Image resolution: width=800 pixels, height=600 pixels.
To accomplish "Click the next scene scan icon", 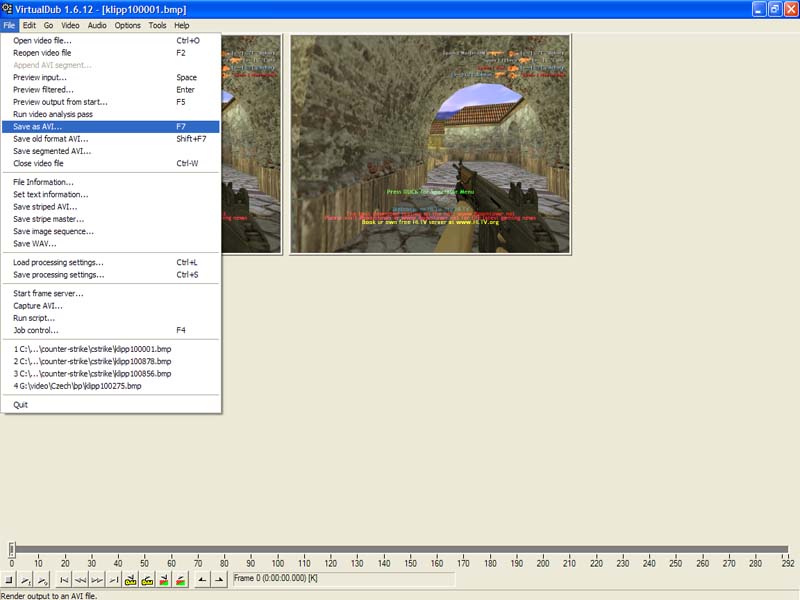I will (x=181, y=580).
